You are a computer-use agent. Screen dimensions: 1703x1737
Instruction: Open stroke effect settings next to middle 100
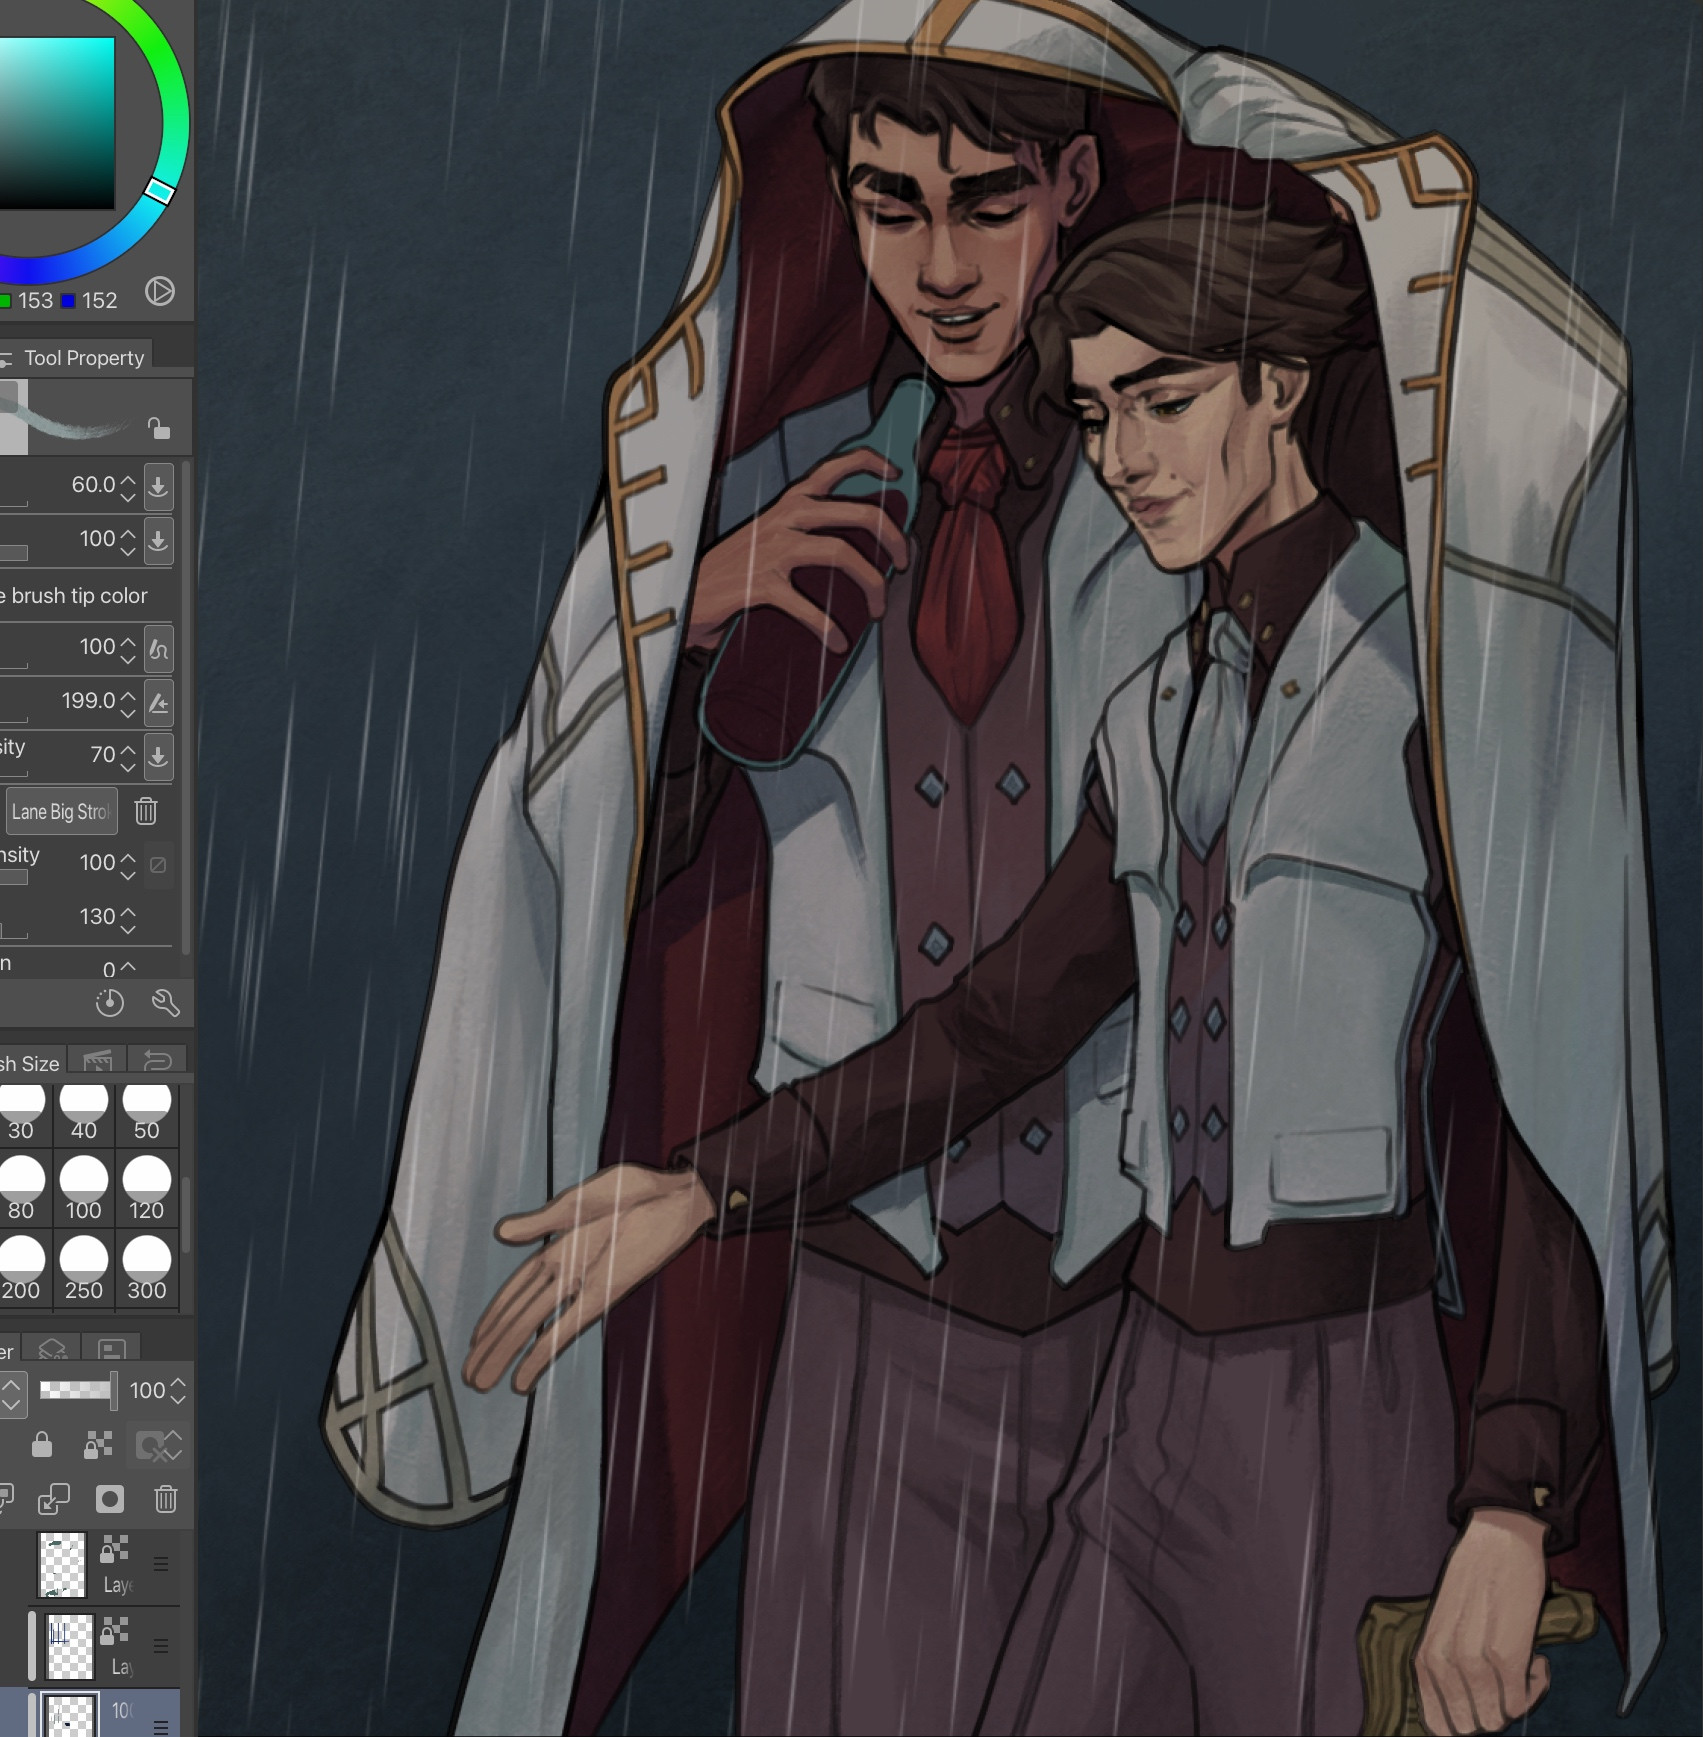(158, 649)
